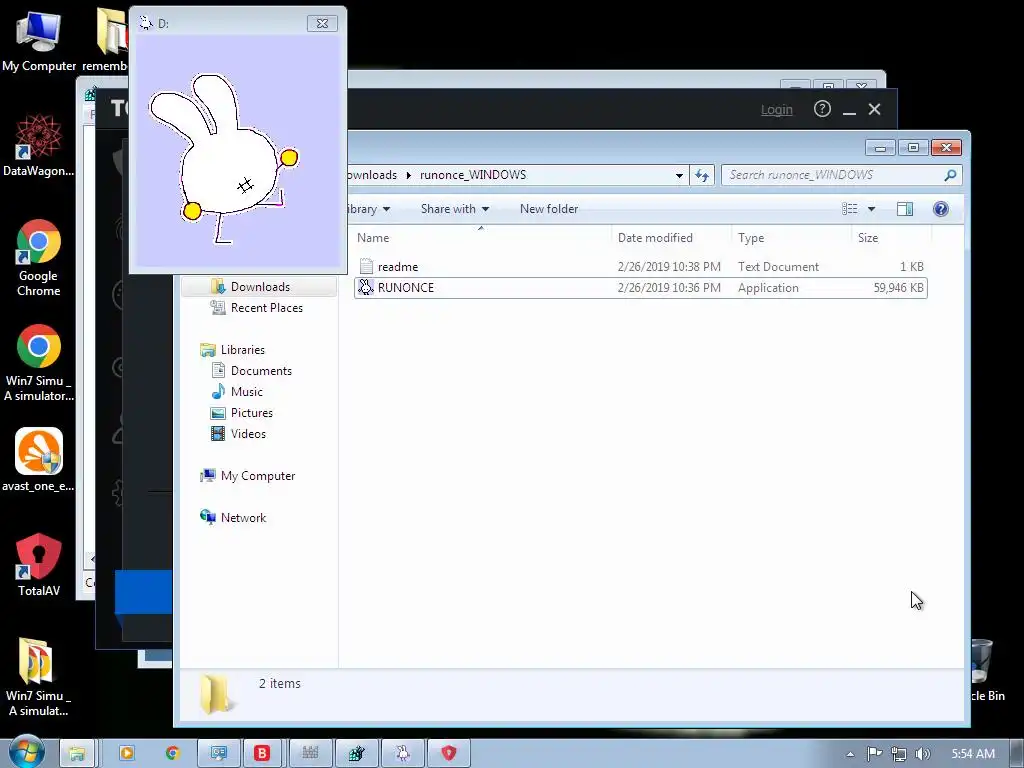
Task: Click the readme date 2/26/2019 10:38 PM
Action: point(669,267)
